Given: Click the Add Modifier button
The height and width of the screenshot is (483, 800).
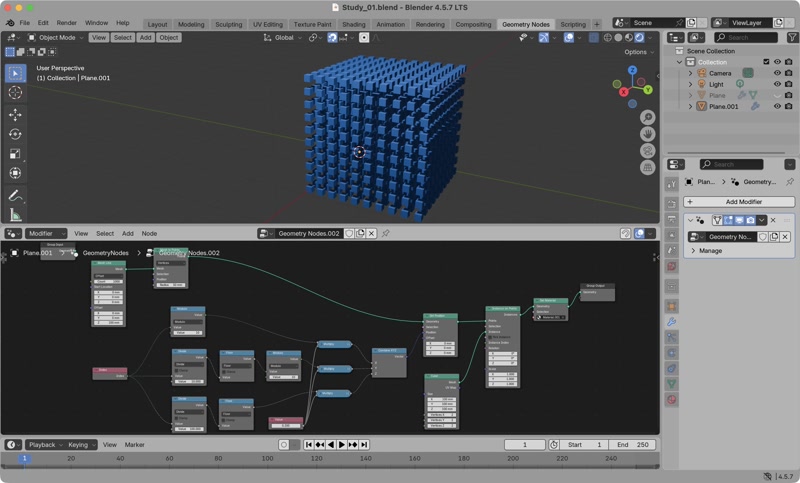Looking at the screenshot, I should (x=745, y=202).
